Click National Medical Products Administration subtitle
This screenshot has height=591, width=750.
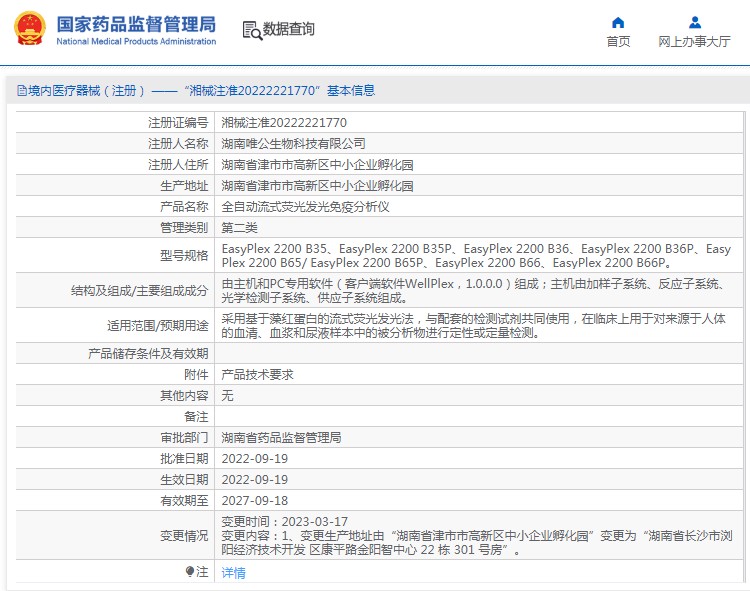(x=136, y=42)
